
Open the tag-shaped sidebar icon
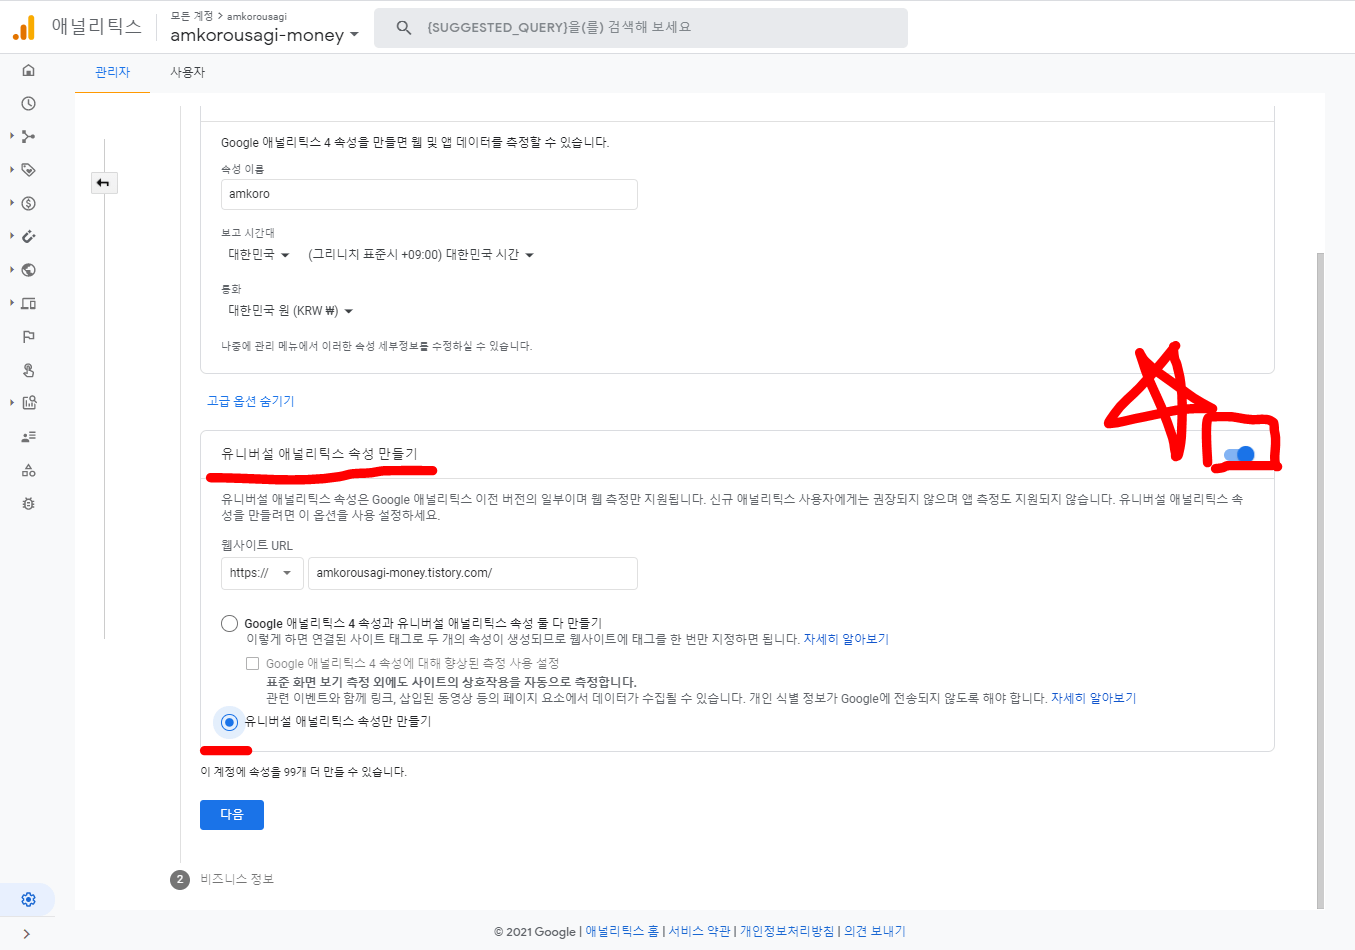[x=28, y=170]
